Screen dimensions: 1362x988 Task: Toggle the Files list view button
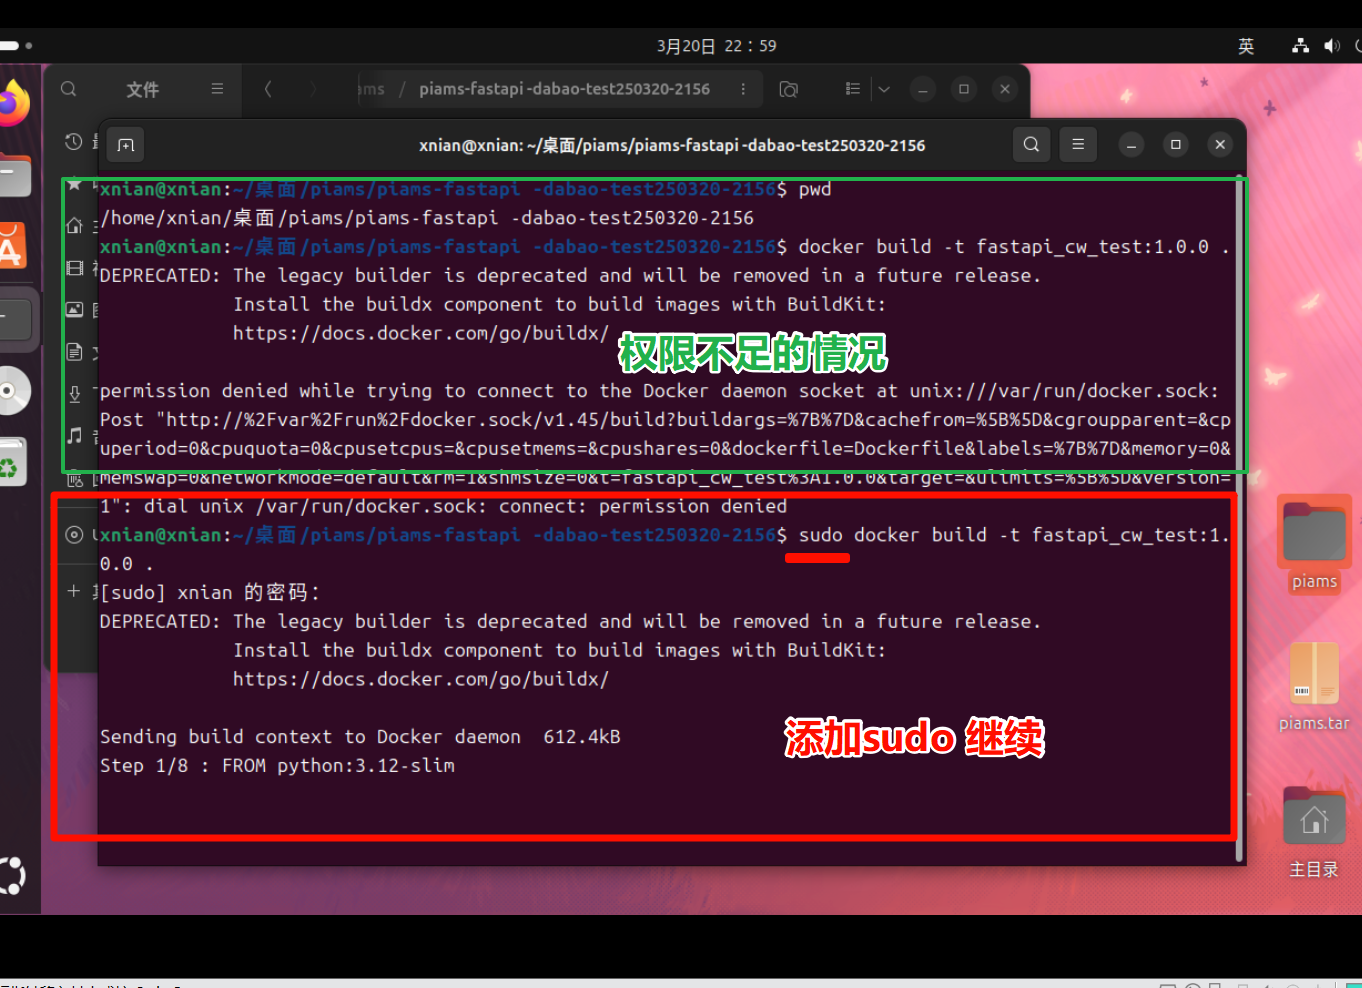click(x=852, y=89)
